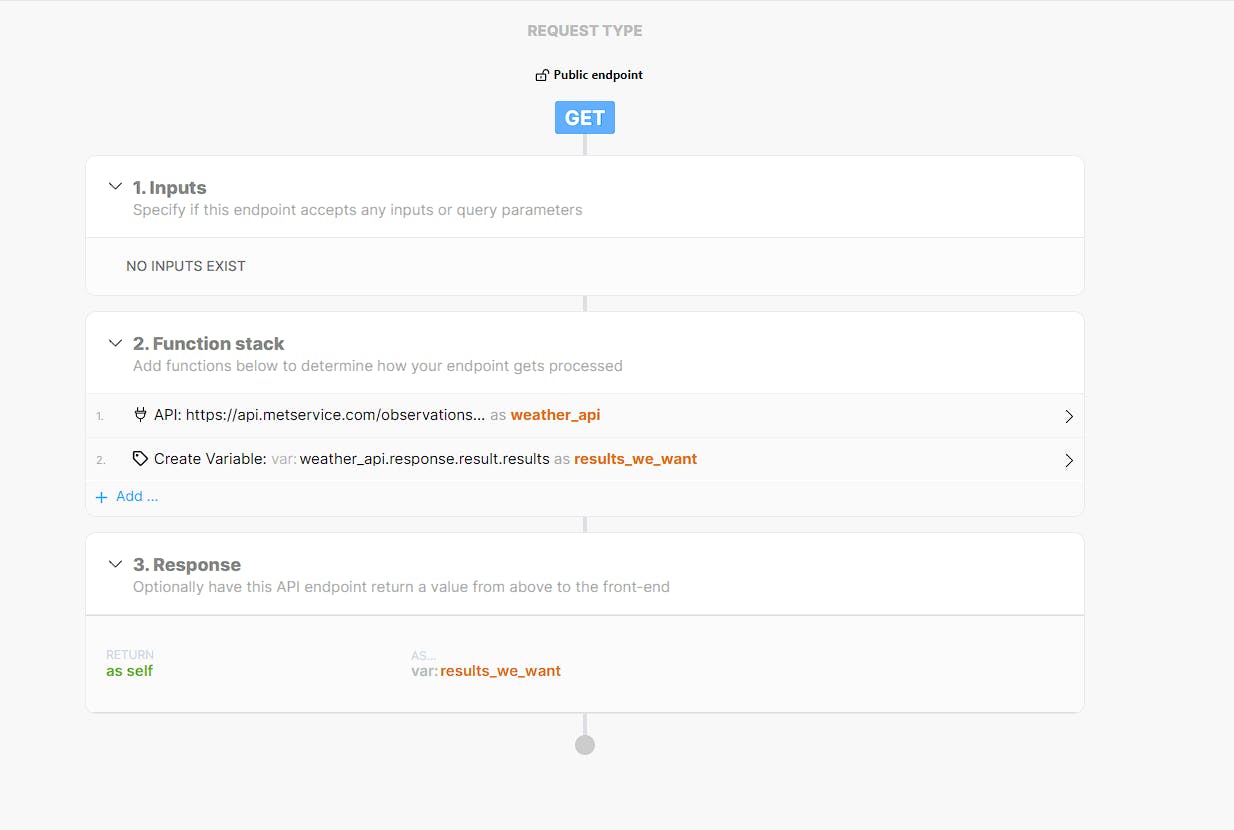The height and width of the screenshot is (830, 1234).
Task: Collapse the Function stack section chevron
Action: coord(115,343)
